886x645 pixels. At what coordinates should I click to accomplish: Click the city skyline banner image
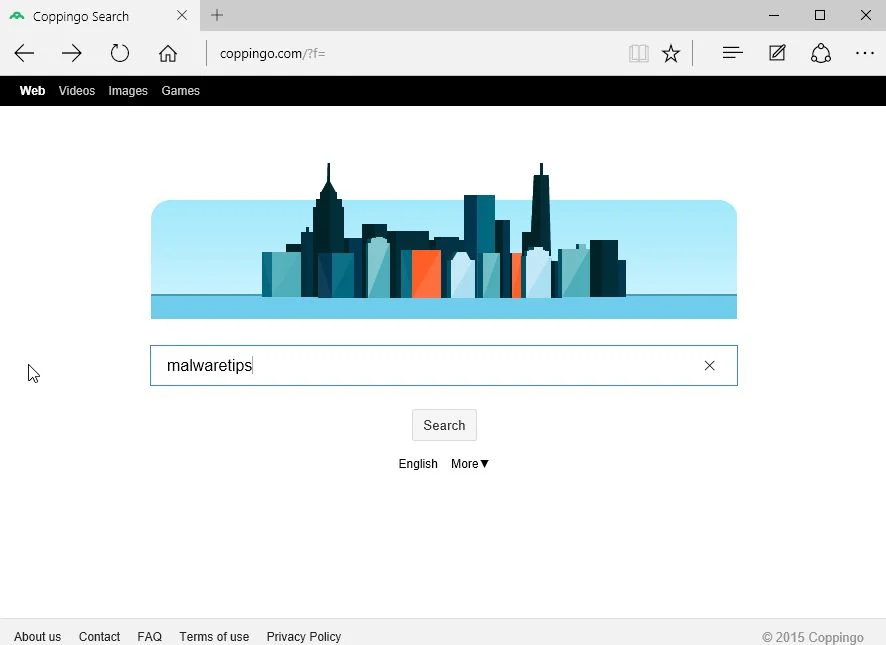(444, 241)
